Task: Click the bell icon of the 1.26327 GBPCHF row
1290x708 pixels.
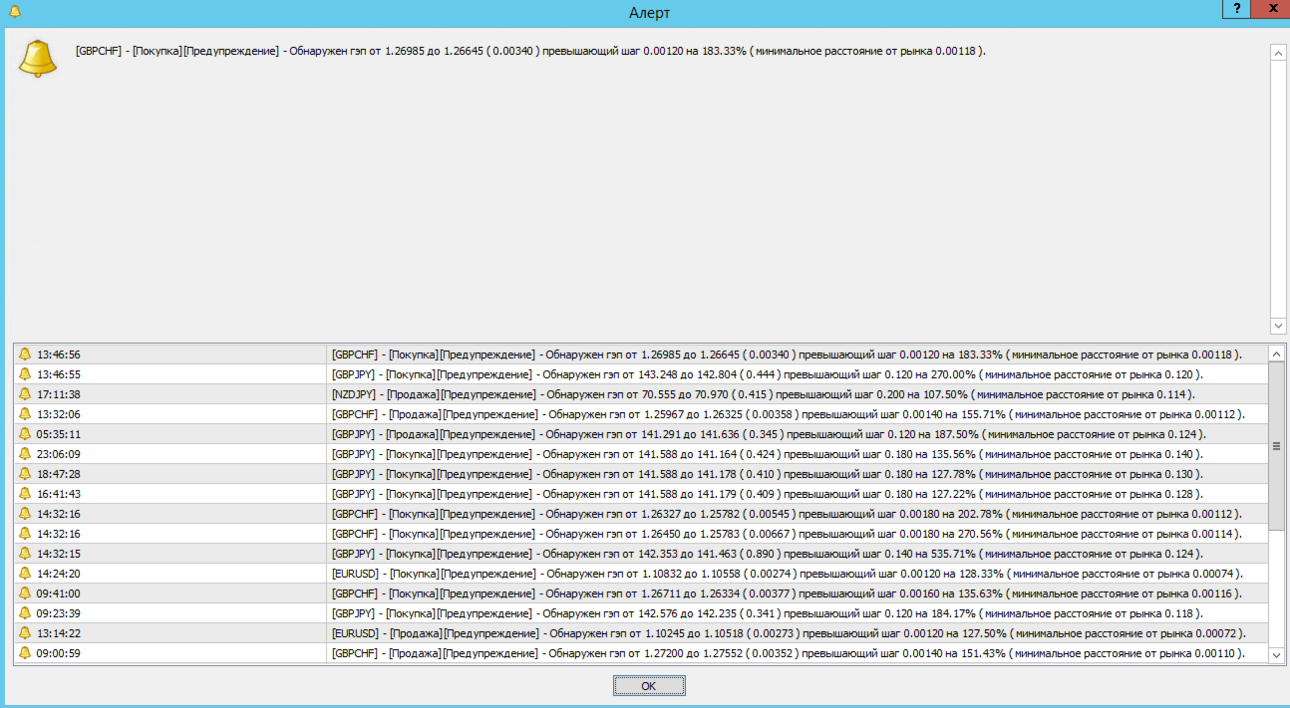Action: tap(25, 514)
